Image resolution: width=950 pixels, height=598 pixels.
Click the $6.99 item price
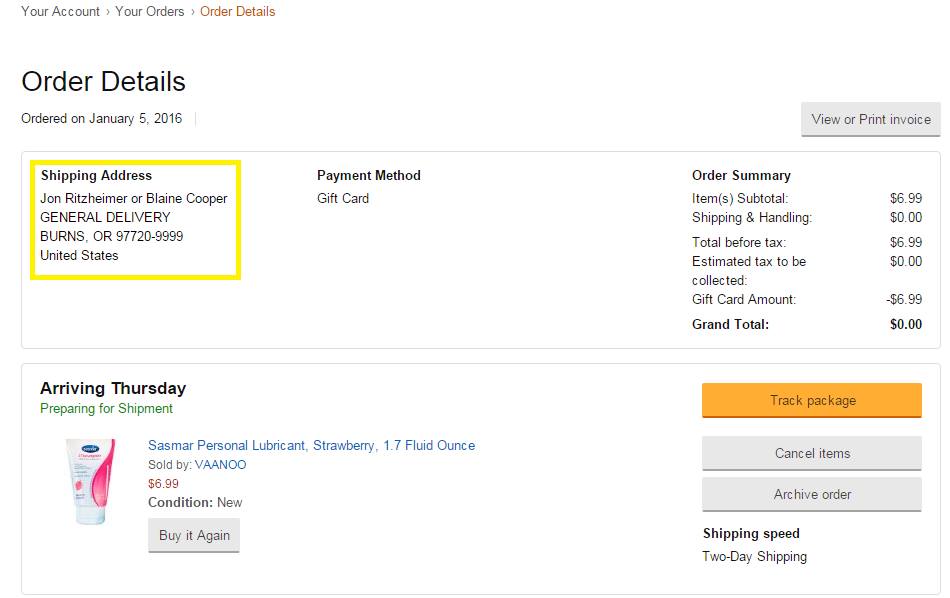click(163, 483)
